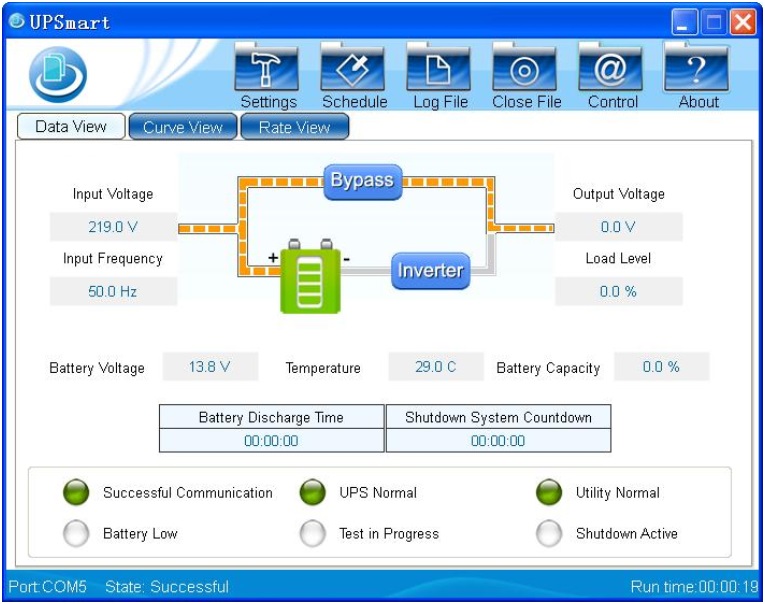Click the UPSmart logo icon
765x604 pixels.
click(58, 75)
